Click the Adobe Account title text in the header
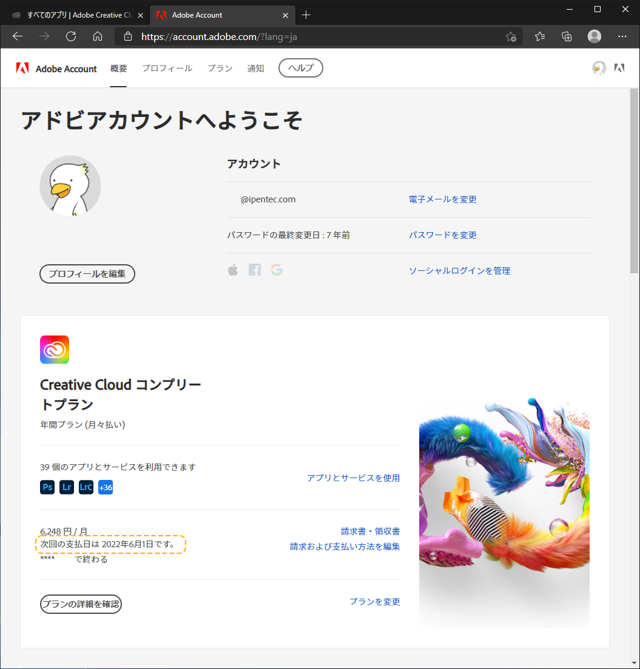This screenshot has width=640, height=669. click(x=66, y=69)
